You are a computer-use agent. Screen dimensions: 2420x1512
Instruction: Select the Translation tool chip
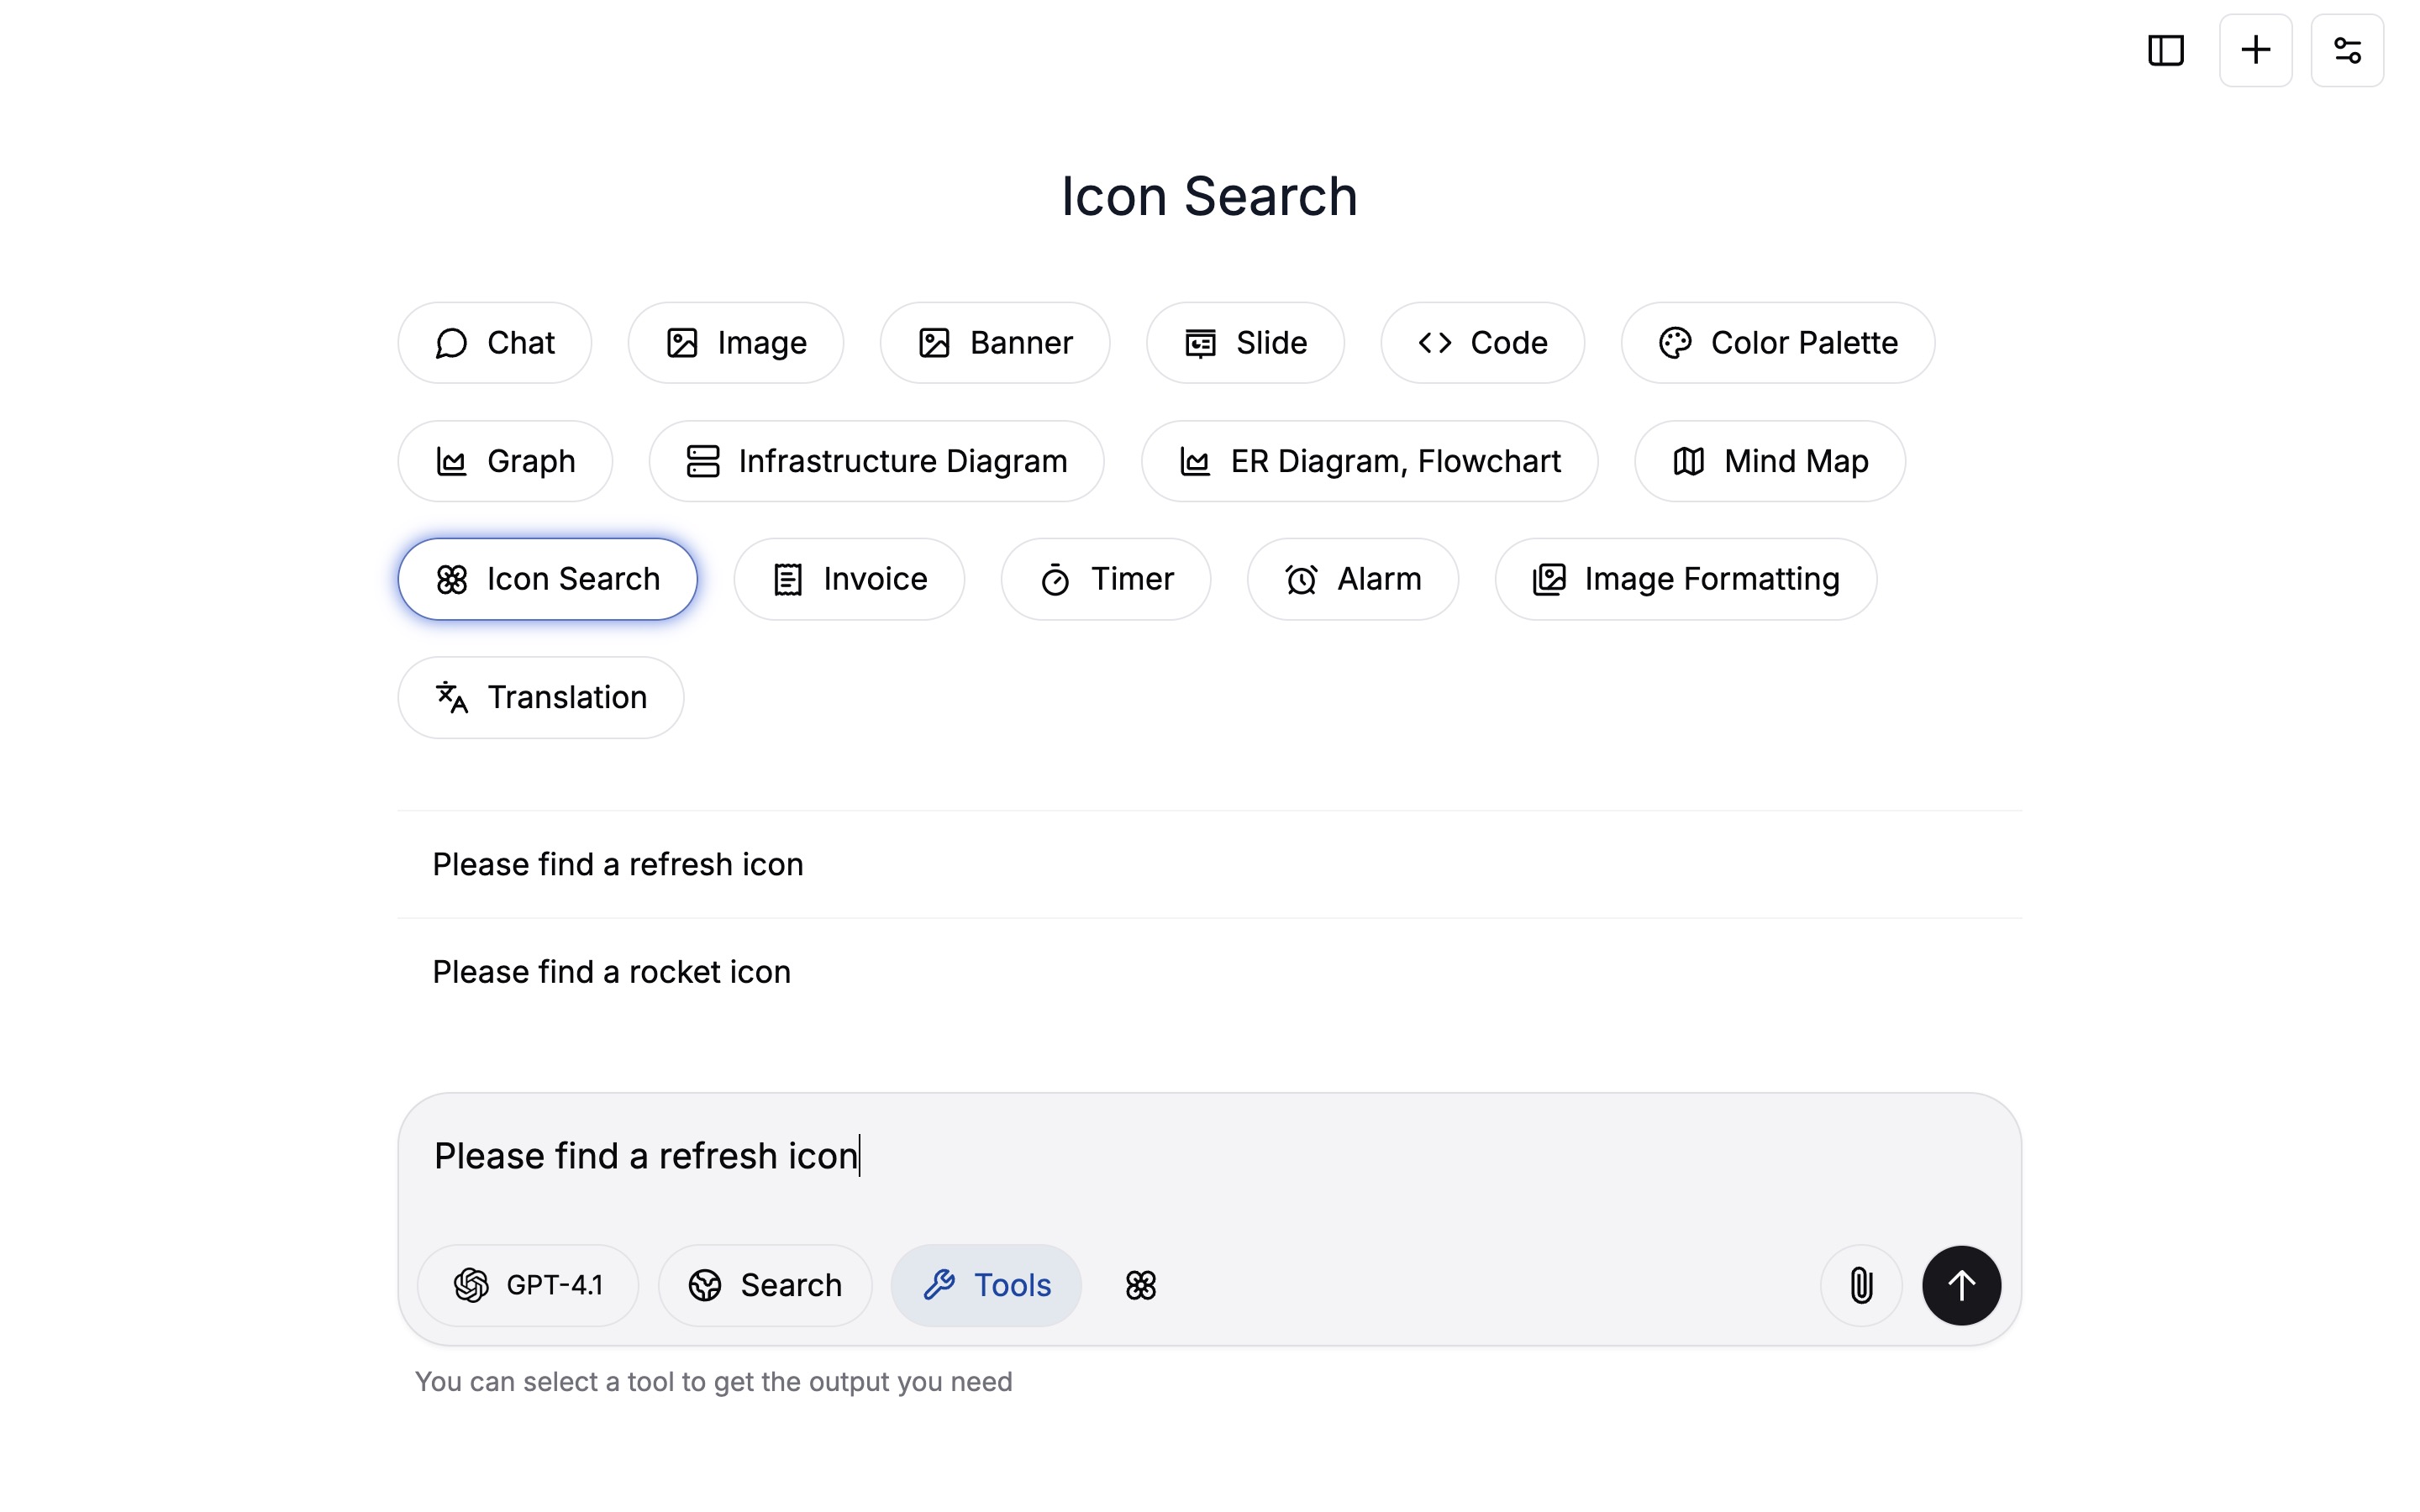[540, 697]
